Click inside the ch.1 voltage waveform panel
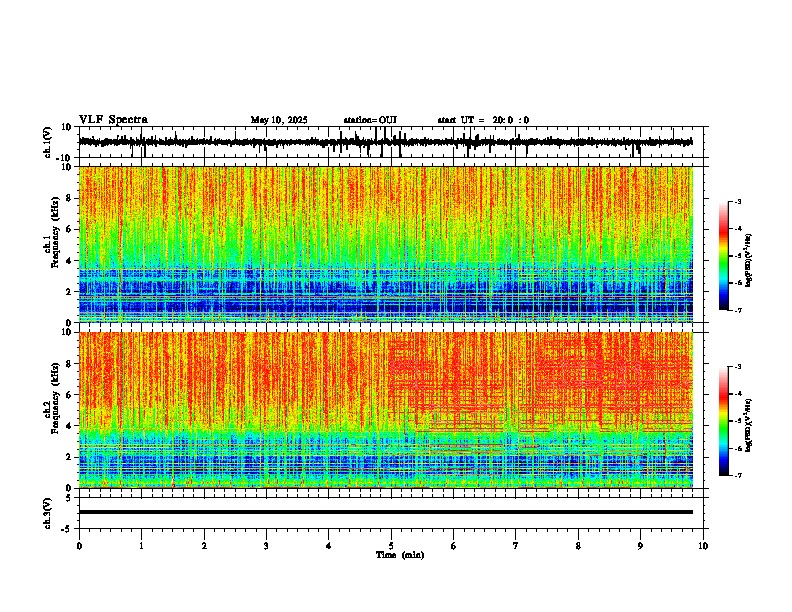 coord(393,142)
